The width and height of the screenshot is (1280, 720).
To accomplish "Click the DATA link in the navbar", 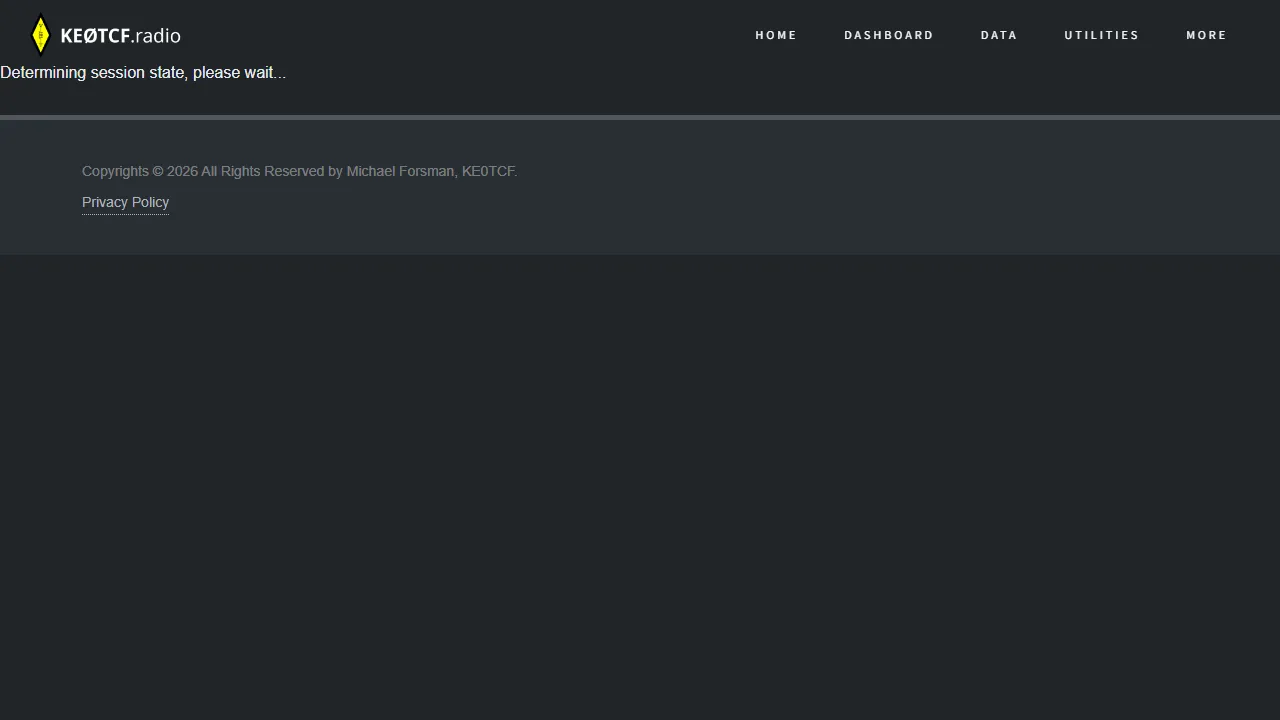I will pyautogui.click(x=999, y=35).
